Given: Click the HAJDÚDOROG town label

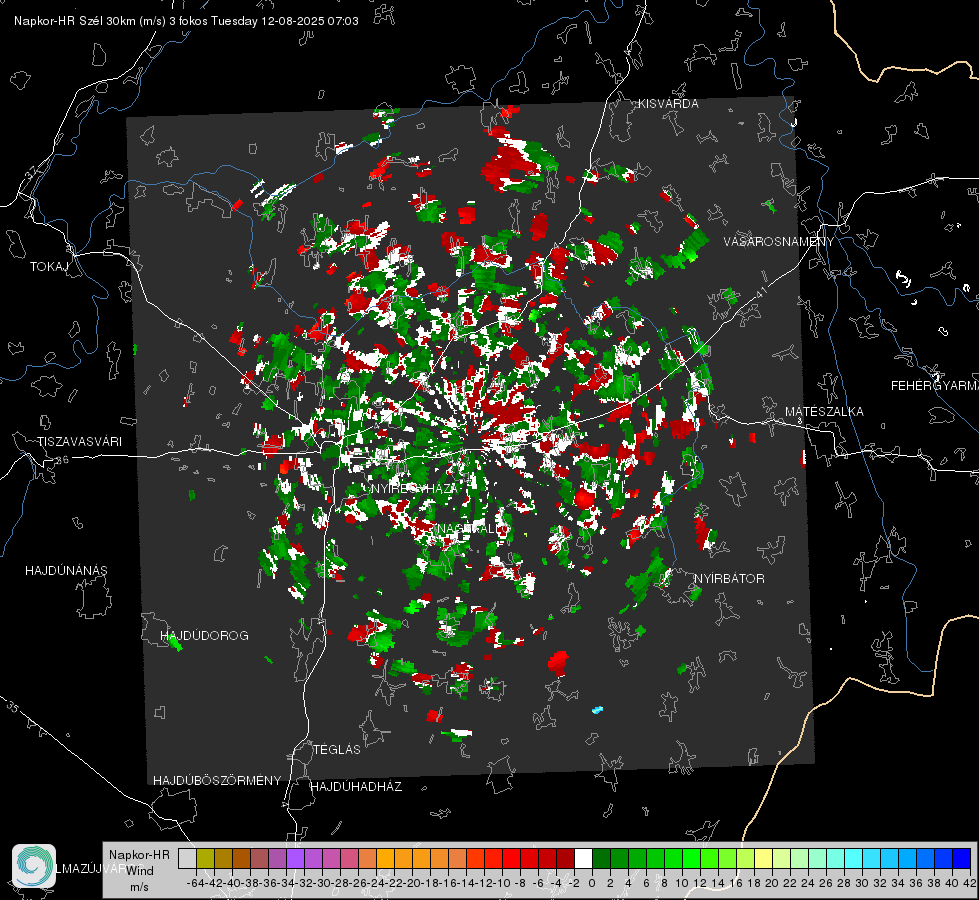Looking at the screenshot, I should click(204, 635).
